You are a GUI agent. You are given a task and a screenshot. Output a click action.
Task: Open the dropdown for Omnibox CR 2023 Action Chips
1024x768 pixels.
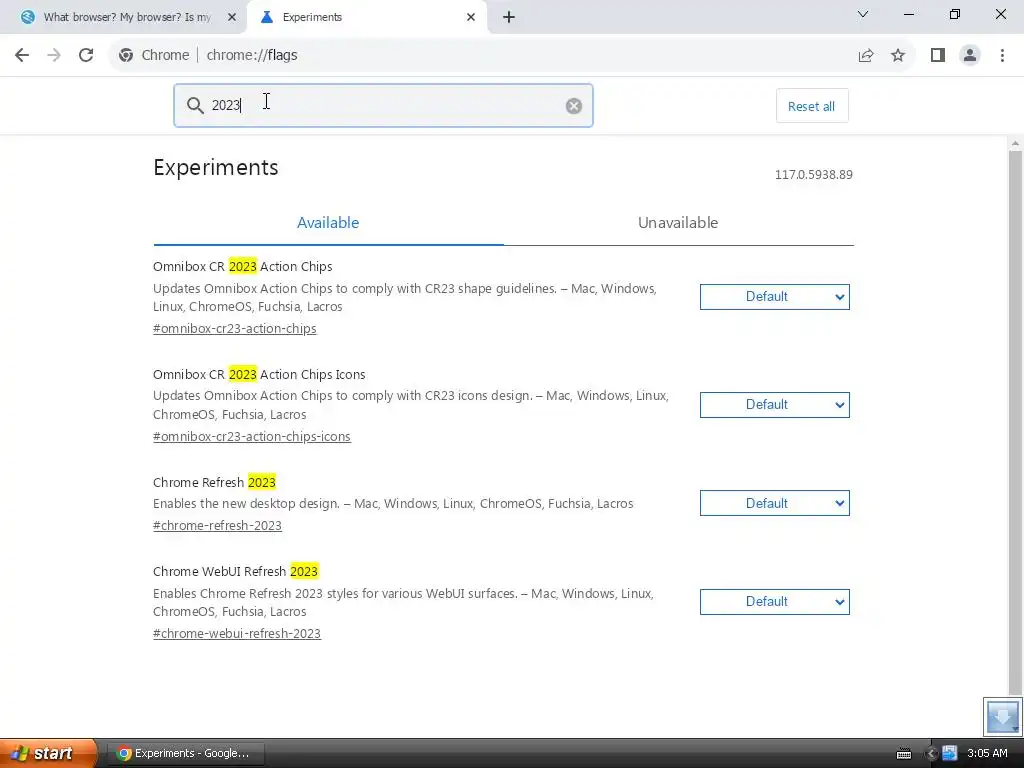pos(775,297)
